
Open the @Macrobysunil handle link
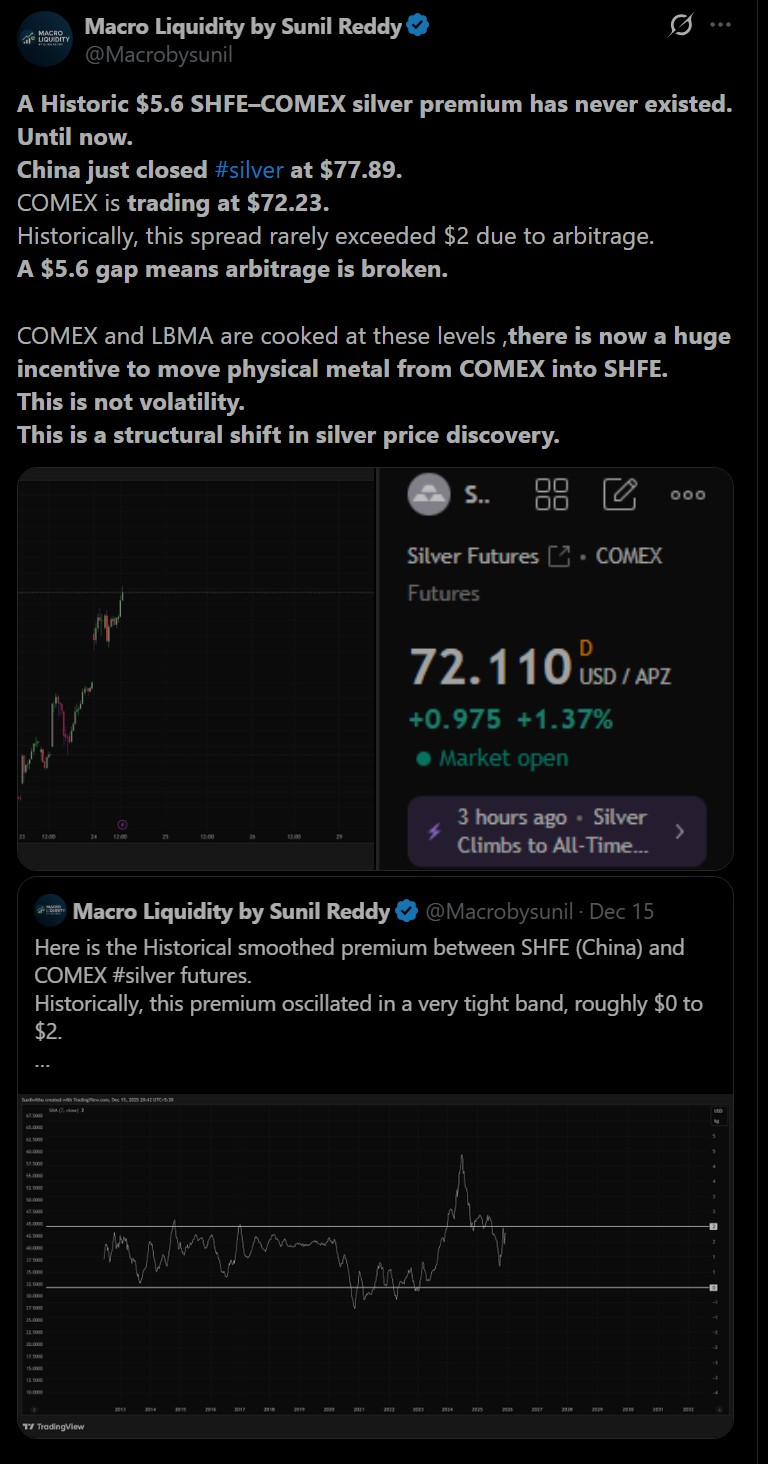click(158, 54)
